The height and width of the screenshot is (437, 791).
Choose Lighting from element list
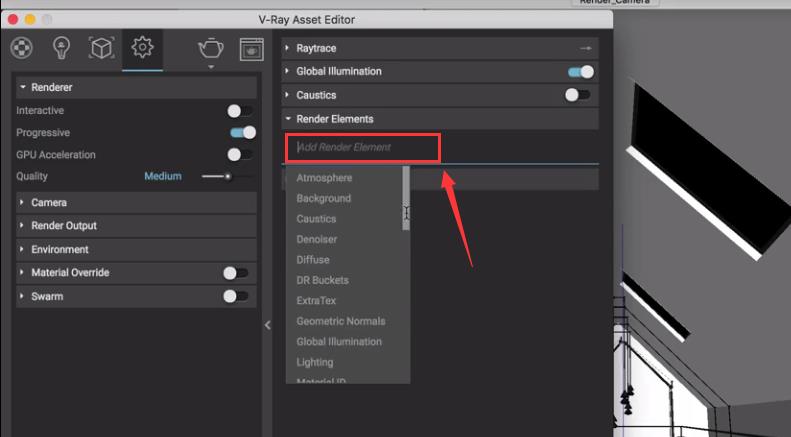pos(315,362)
